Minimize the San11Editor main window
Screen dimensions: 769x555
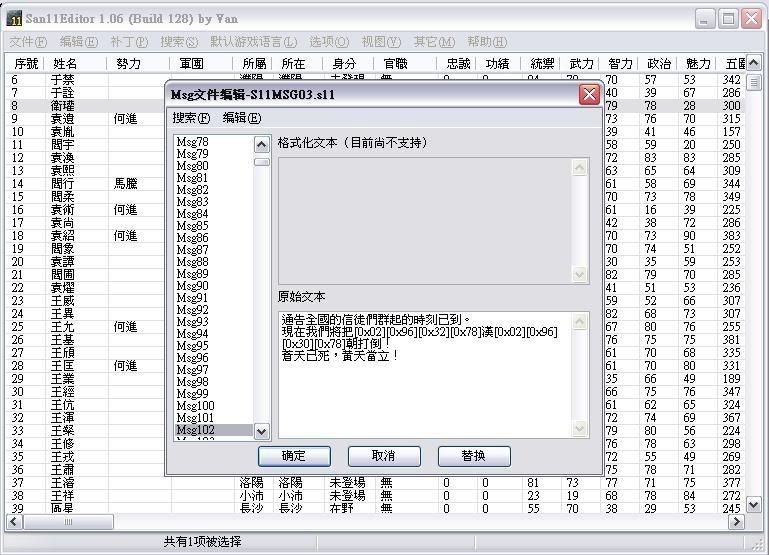click(706, 18)
